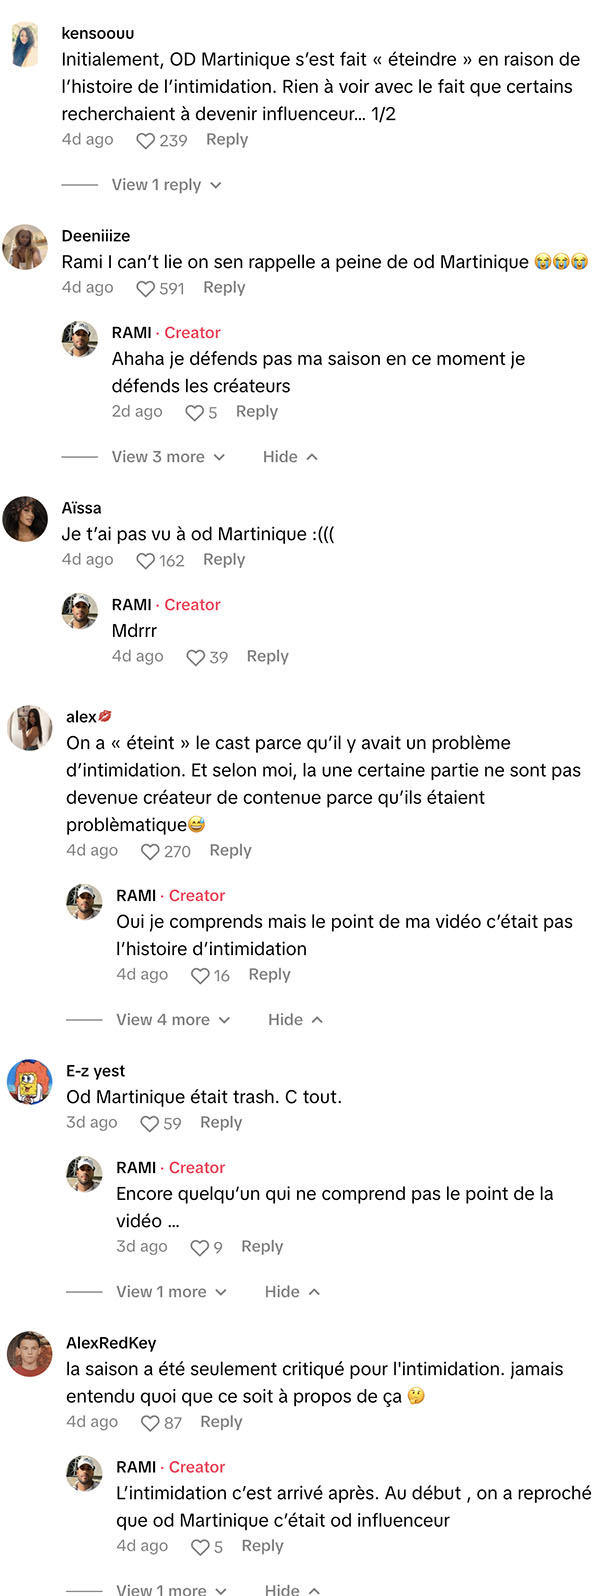Hide replies under E-z yest's comment
The width and height of the screenshot is (600, 1596).
point(292,1292)
